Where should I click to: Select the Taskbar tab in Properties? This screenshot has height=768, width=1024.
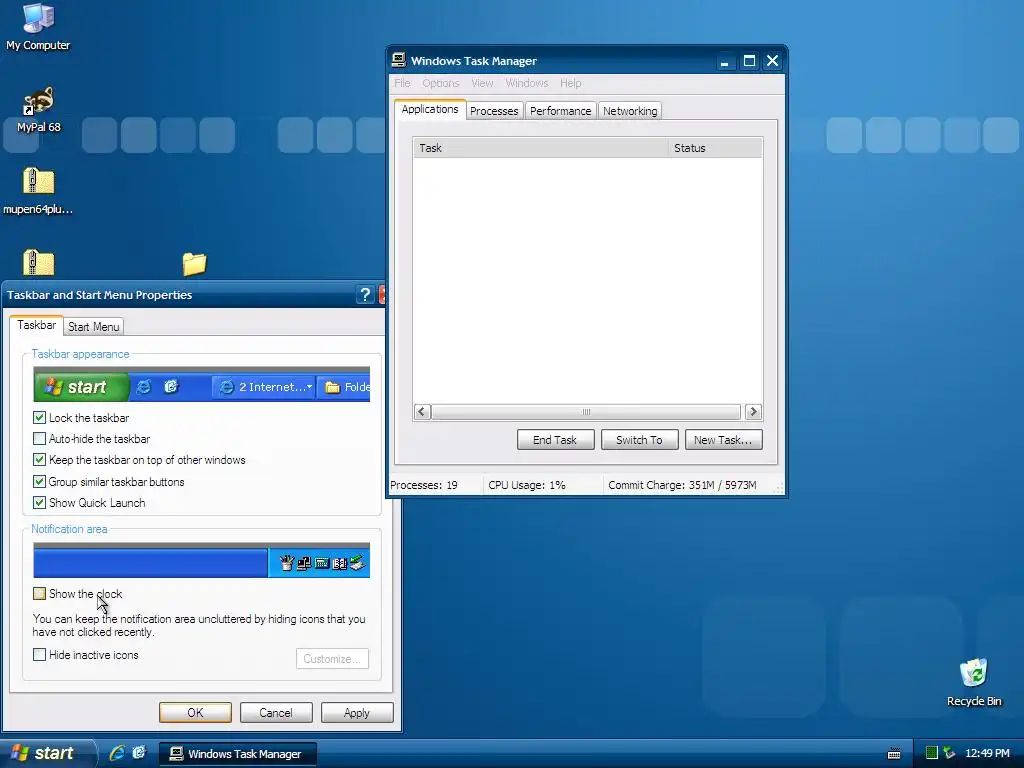click(x=37, y=325)
